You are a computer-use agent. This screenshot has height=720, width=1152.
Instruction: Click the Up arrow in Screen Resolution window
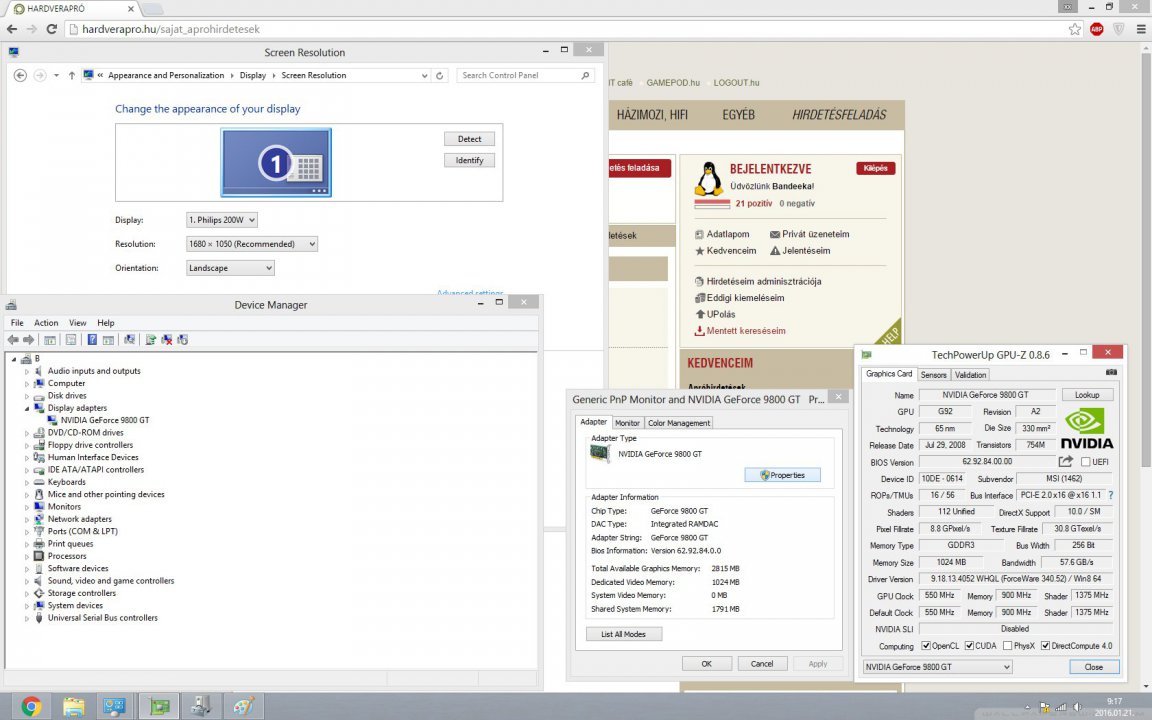pyautogui.click(x=71, y=75)
